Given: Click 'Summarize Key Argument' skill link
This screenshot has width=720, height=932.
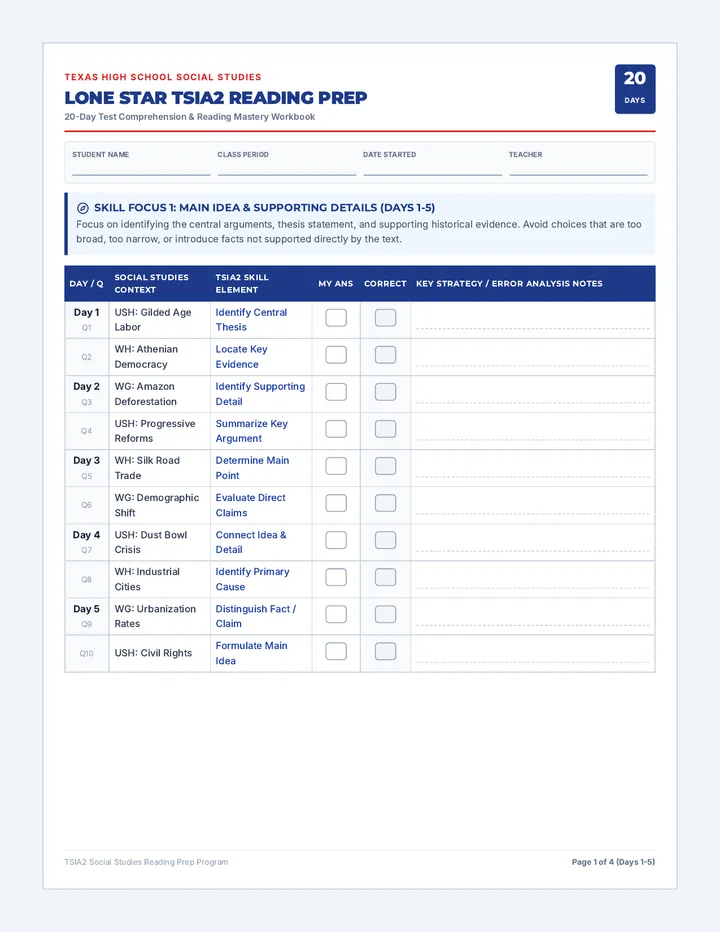Looking at the screenshot, I should point(251,431).
